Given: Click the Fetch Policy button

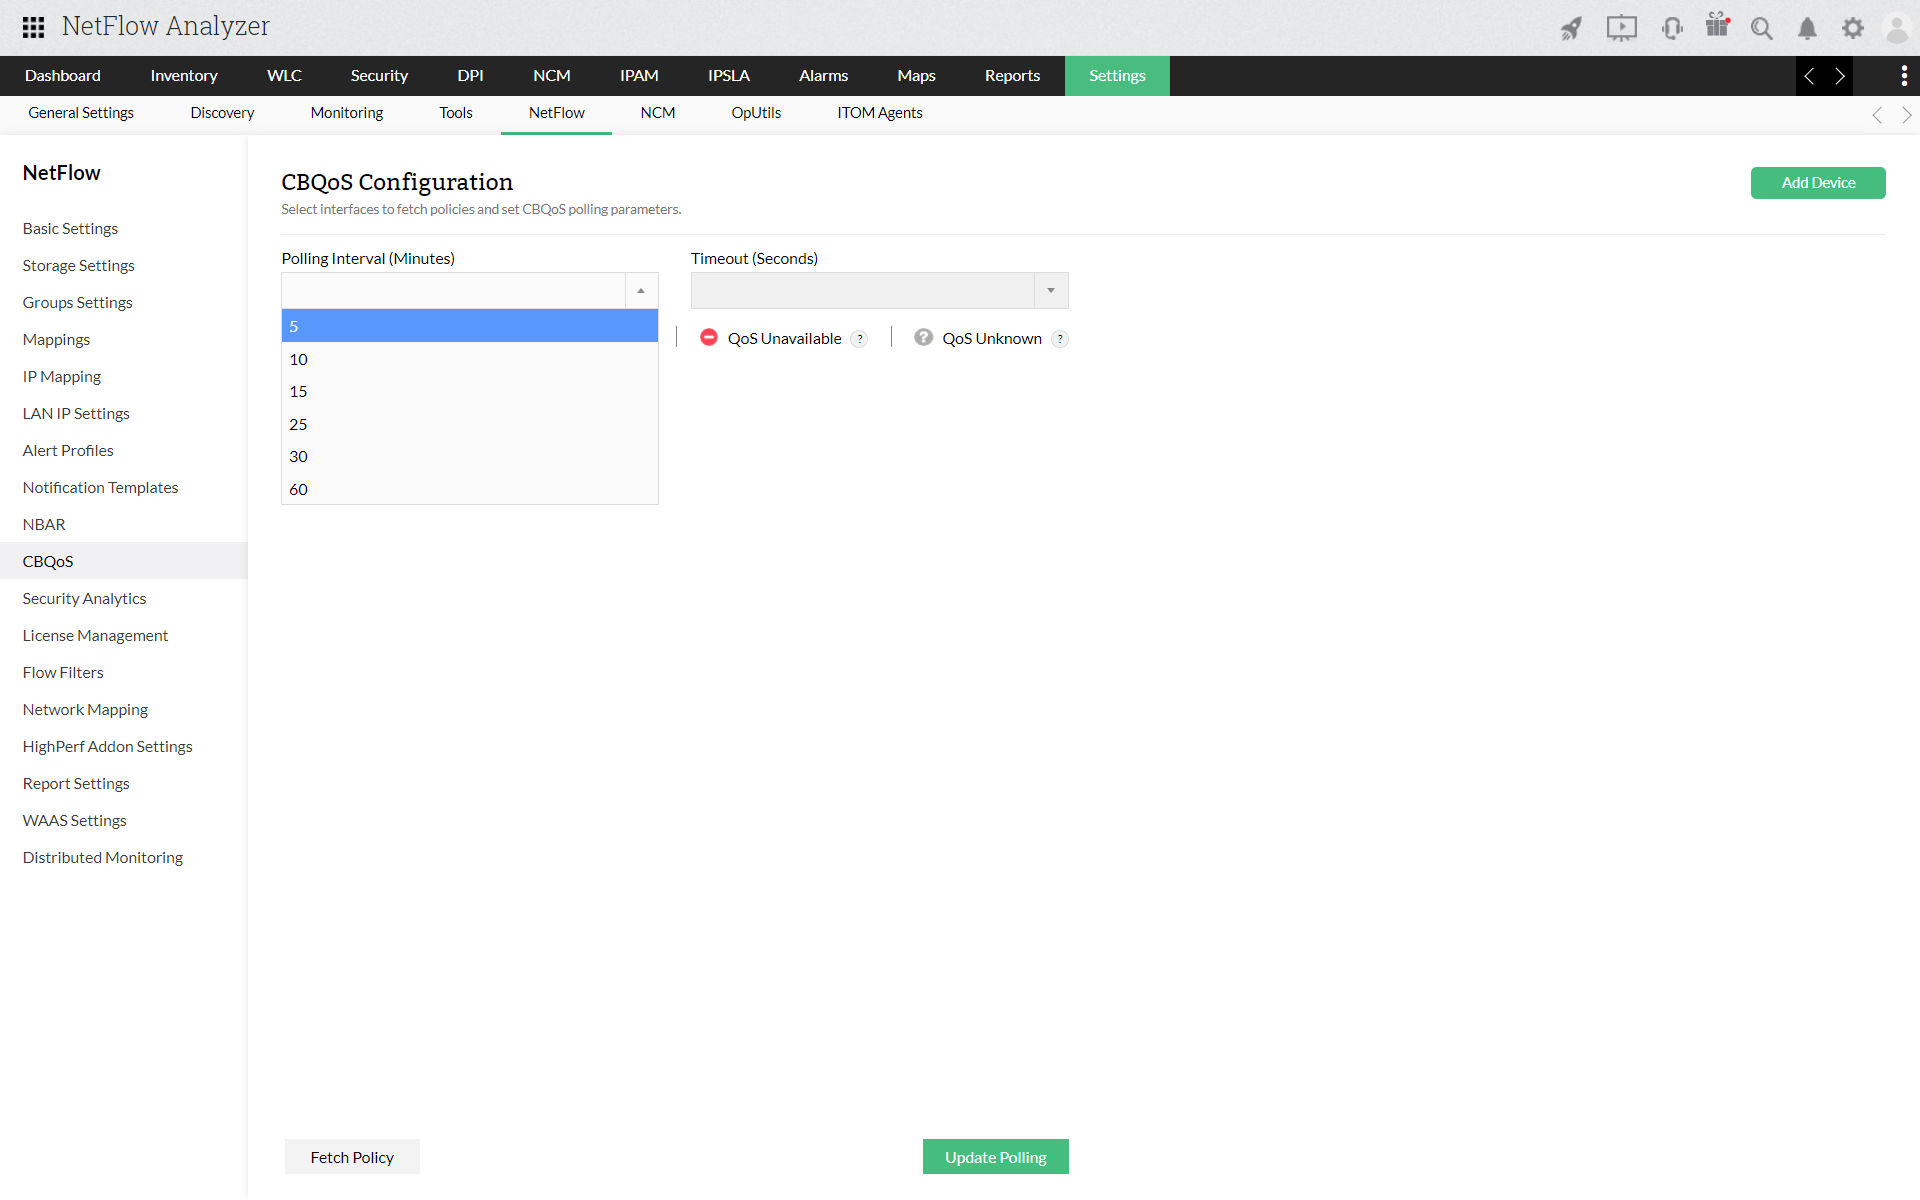Looking at the screenshot, I should (x=352, y=1157).
